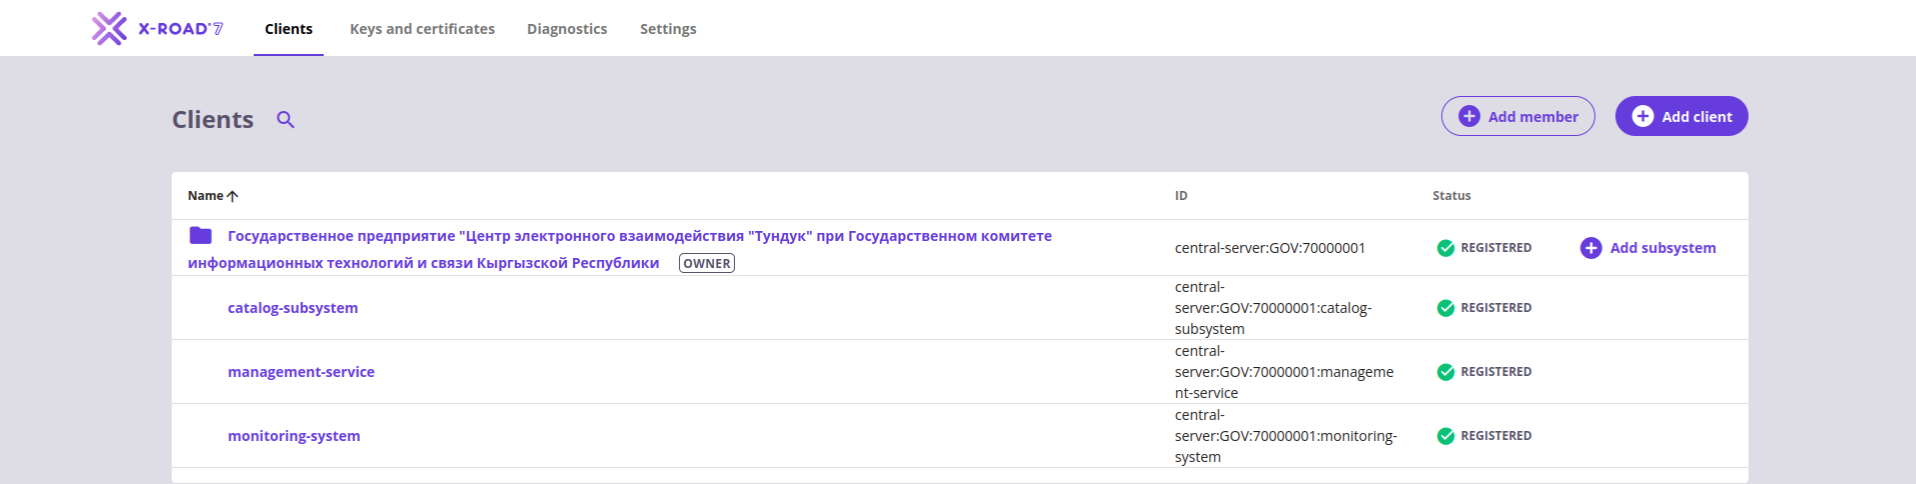Image resolution: width=1916 pixels, height=484 pixels.
Task: Click the Add subsystem text button
Action: point(1663,248)
